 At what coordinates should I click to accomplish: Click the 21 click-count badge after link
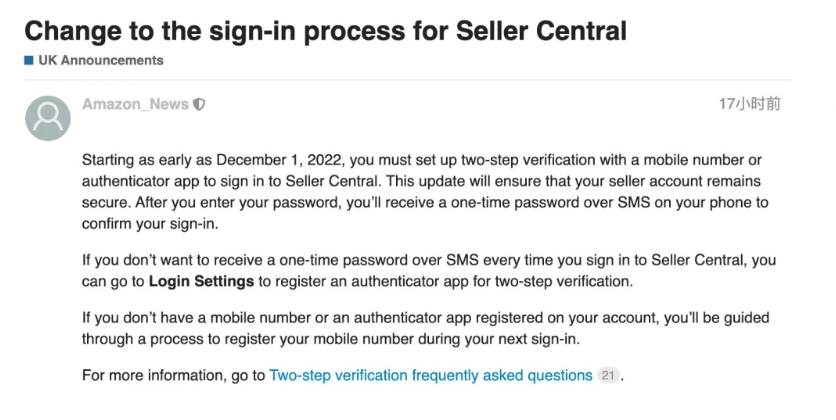[608, 375]
